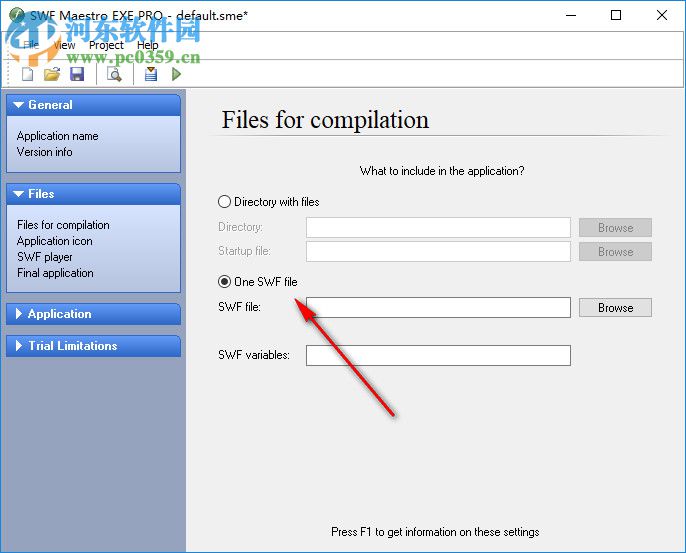The width and height of the screenshot is (686, 553).
Task: Click the preview magnifier toolbar icon
Action: tap(114, 74)
